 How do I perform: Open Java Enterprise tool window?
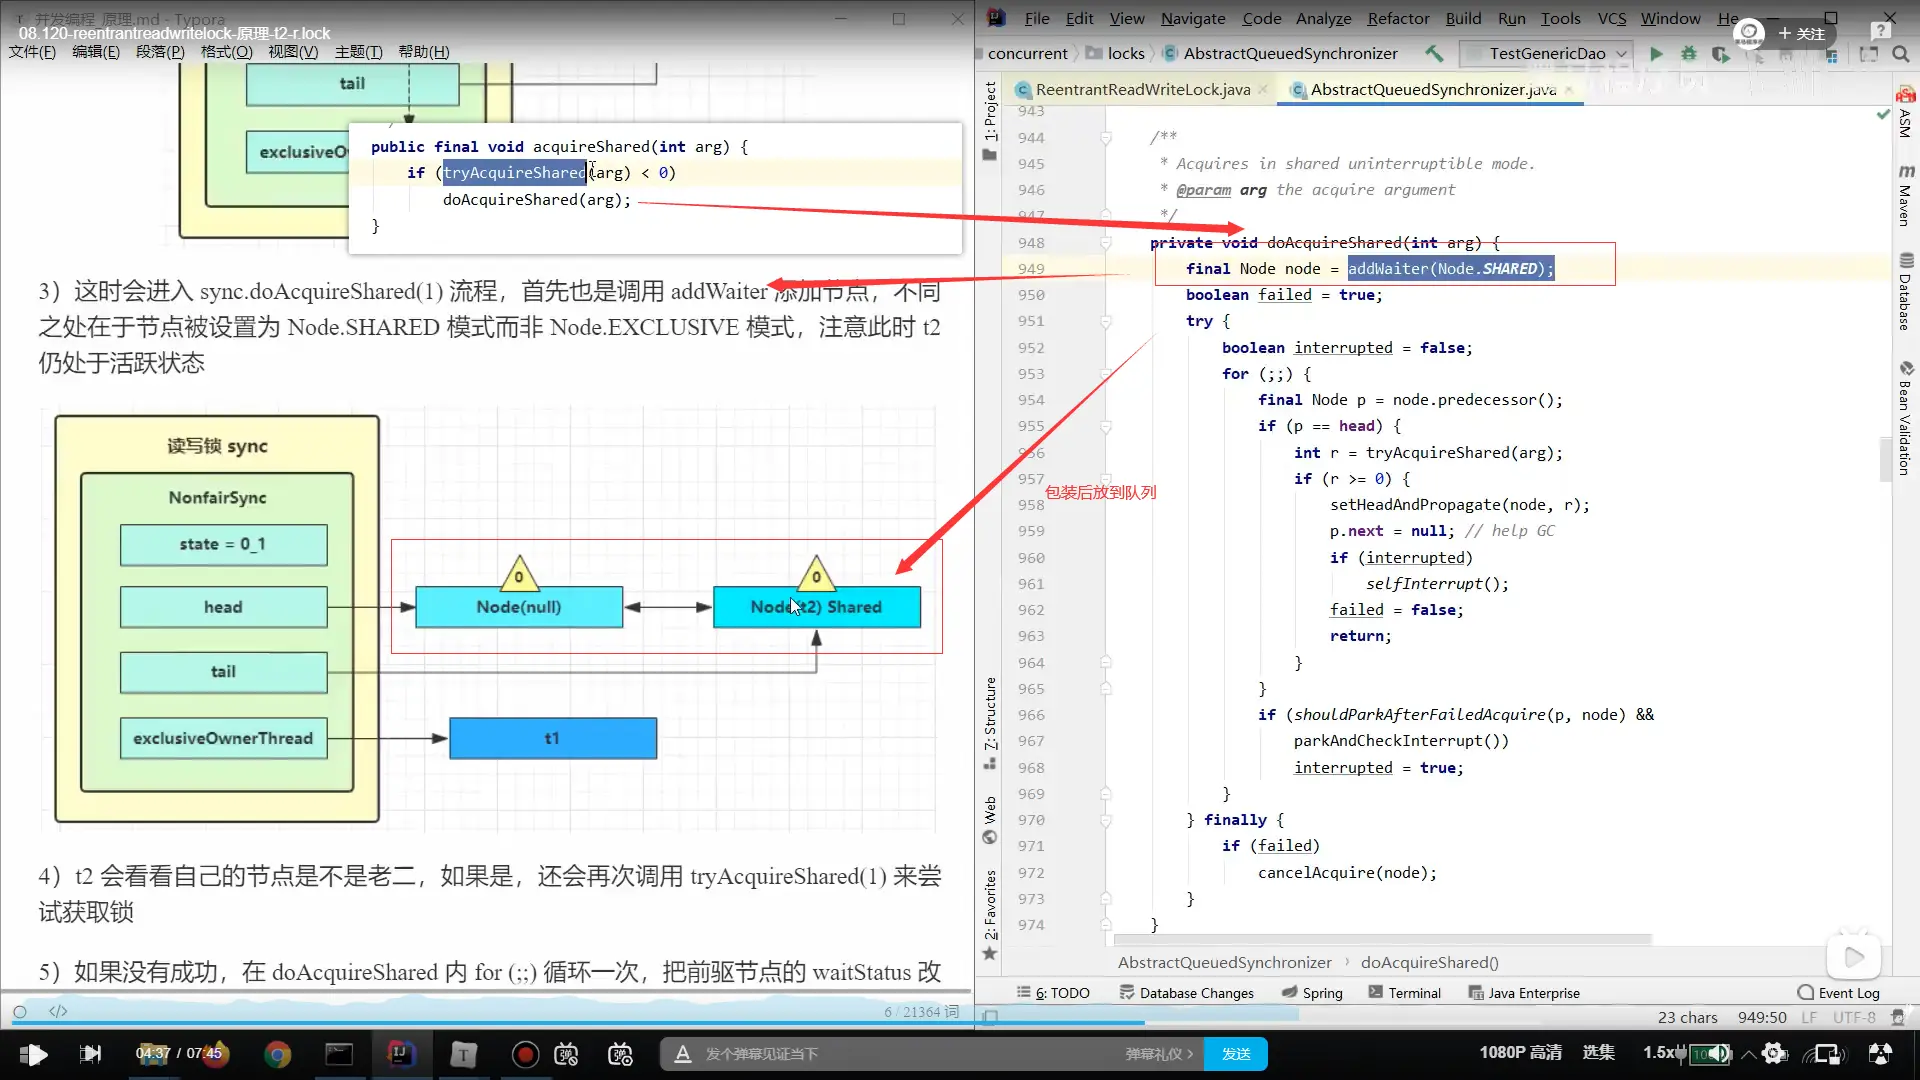click(x=1524, y=993)
